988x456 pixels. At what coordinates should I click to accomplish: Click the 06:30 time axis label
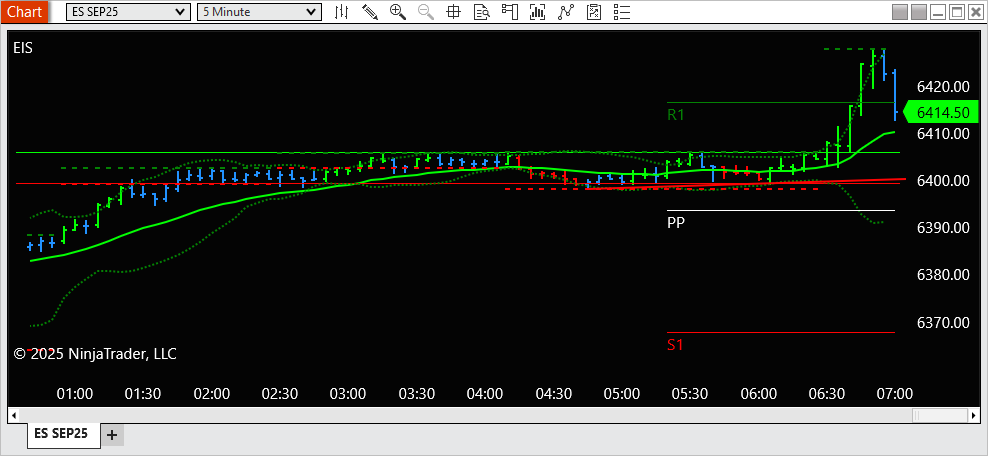pyautogui.click(x=827, y=394)
